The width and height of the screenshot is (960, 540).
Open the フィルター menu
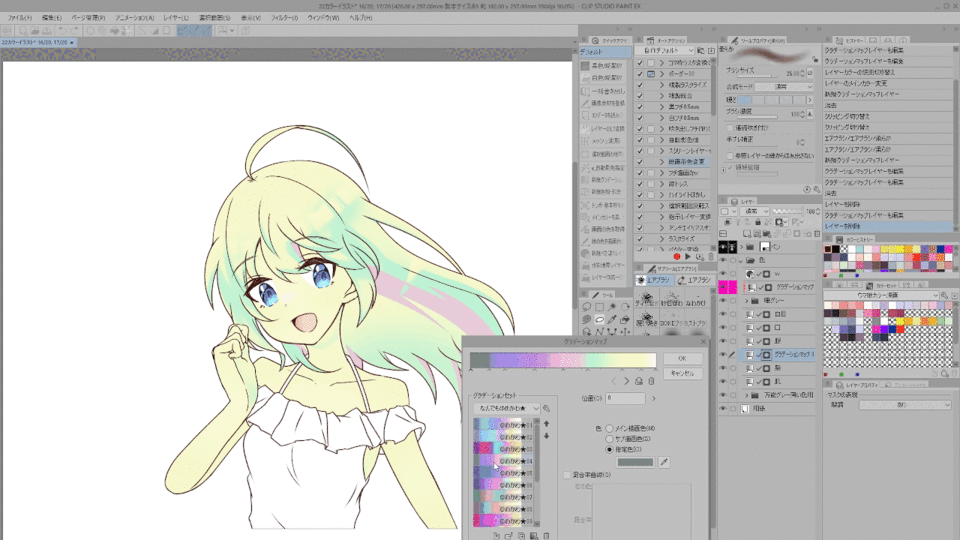284,18
